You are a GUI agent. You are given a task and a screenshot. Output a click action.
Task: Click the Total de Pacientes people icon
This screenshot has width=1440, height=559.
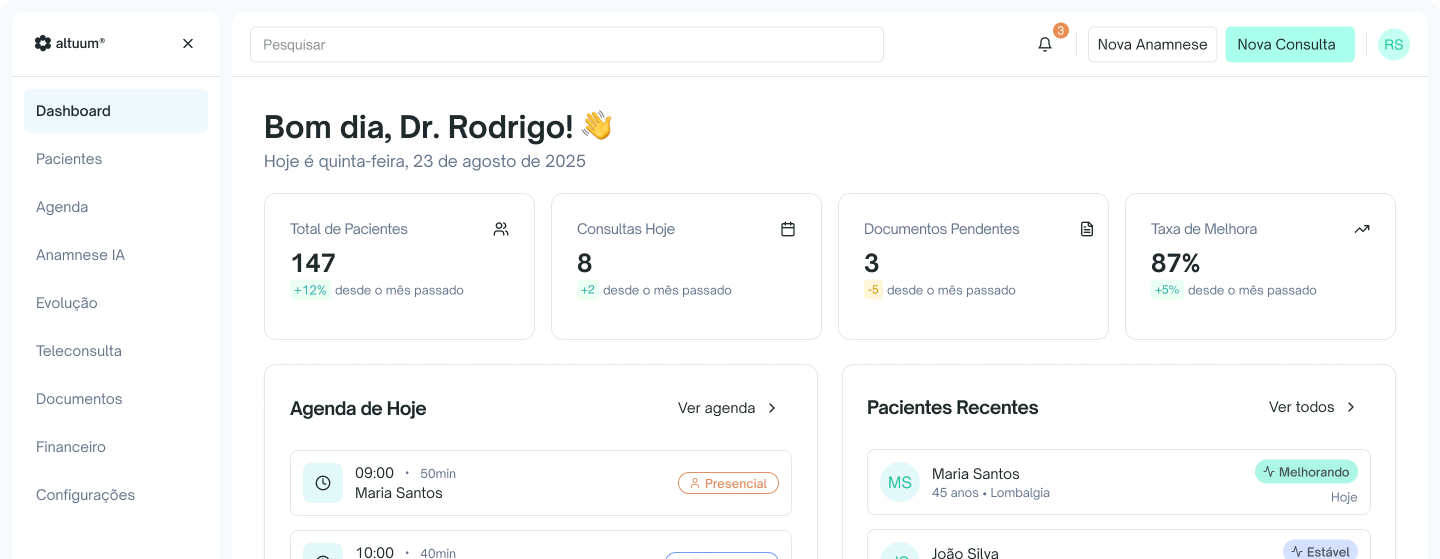(x=501, y=229)
